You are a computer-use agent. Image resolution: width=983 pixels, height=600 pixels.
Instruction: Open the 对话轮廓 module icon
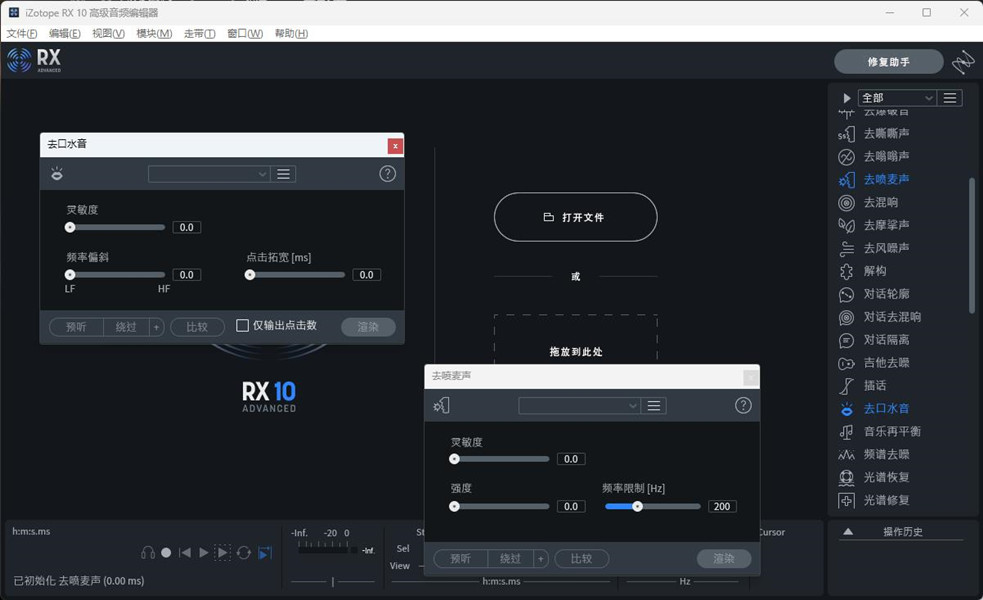coord(846,294)
